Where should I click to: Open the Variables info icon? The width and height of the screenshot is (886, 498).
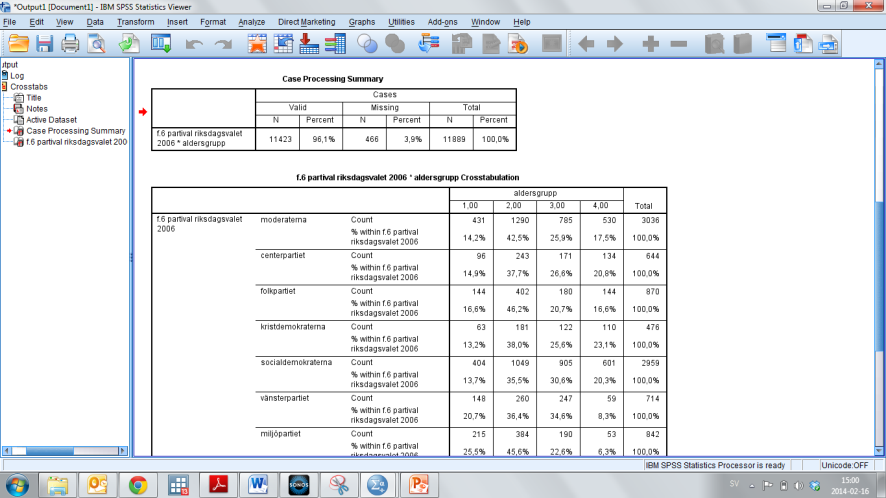point(335,44)
